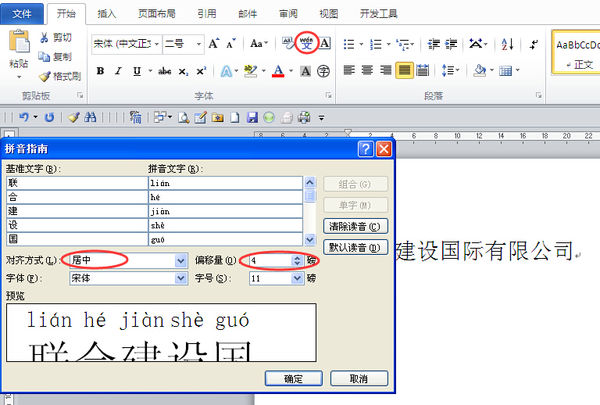The height and width of the screenshot is (405, 600).
Task: Open the Change Case Aa menu
Action: click(259, 43)
